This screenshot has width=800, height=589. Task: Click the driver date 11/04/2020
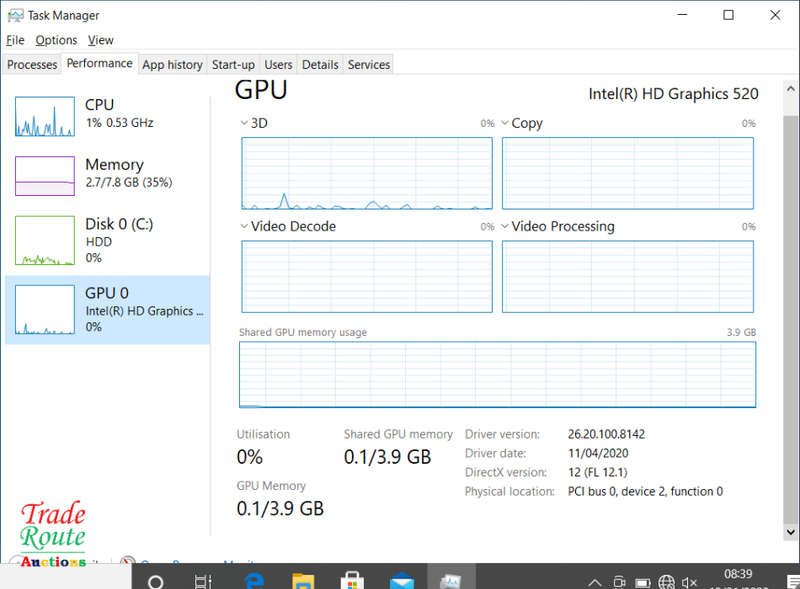pos(598,453)
